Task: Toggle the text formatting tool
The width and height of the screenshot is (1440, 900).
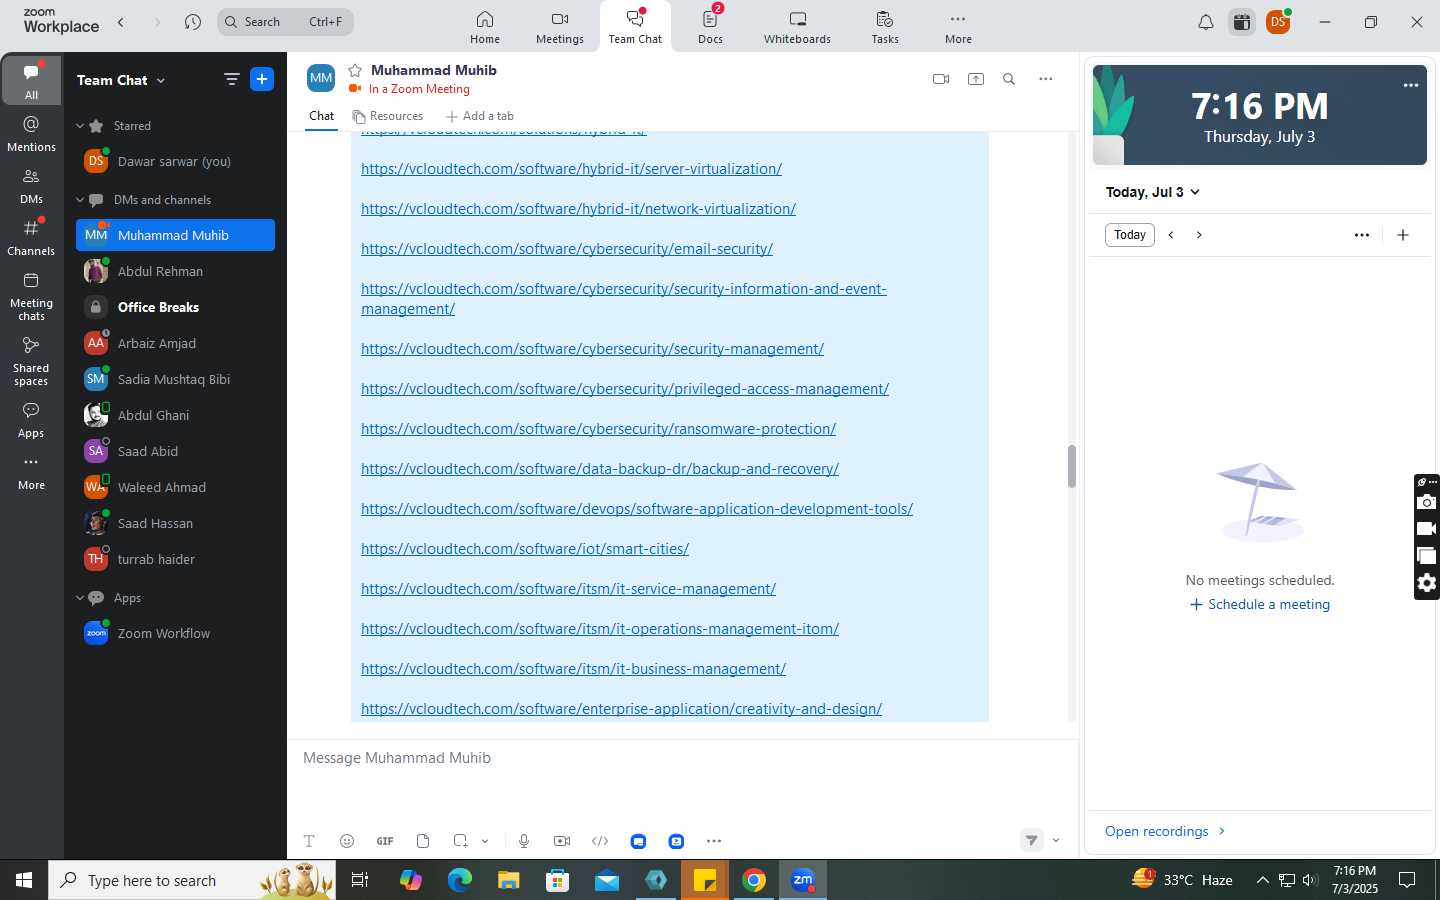Action: tap(309, 841)
